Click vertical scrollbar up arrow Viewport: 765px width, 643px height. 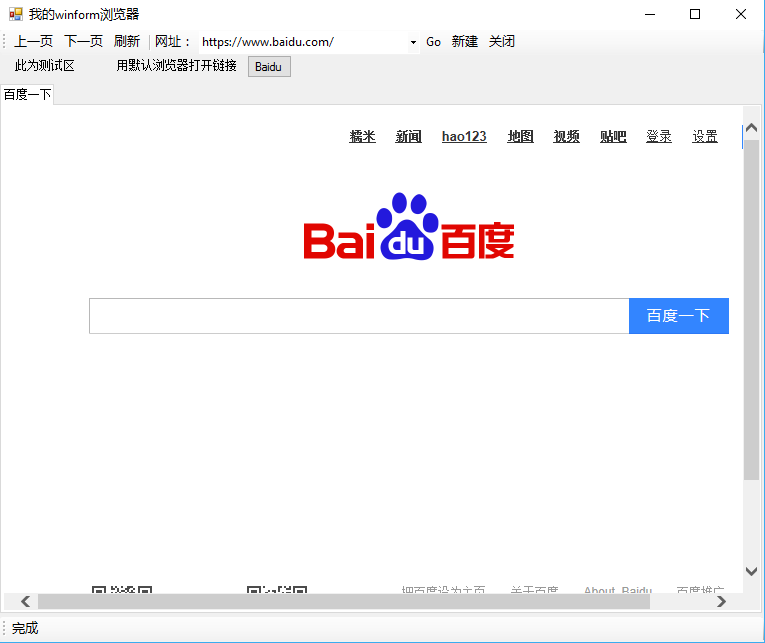[751, 128]
